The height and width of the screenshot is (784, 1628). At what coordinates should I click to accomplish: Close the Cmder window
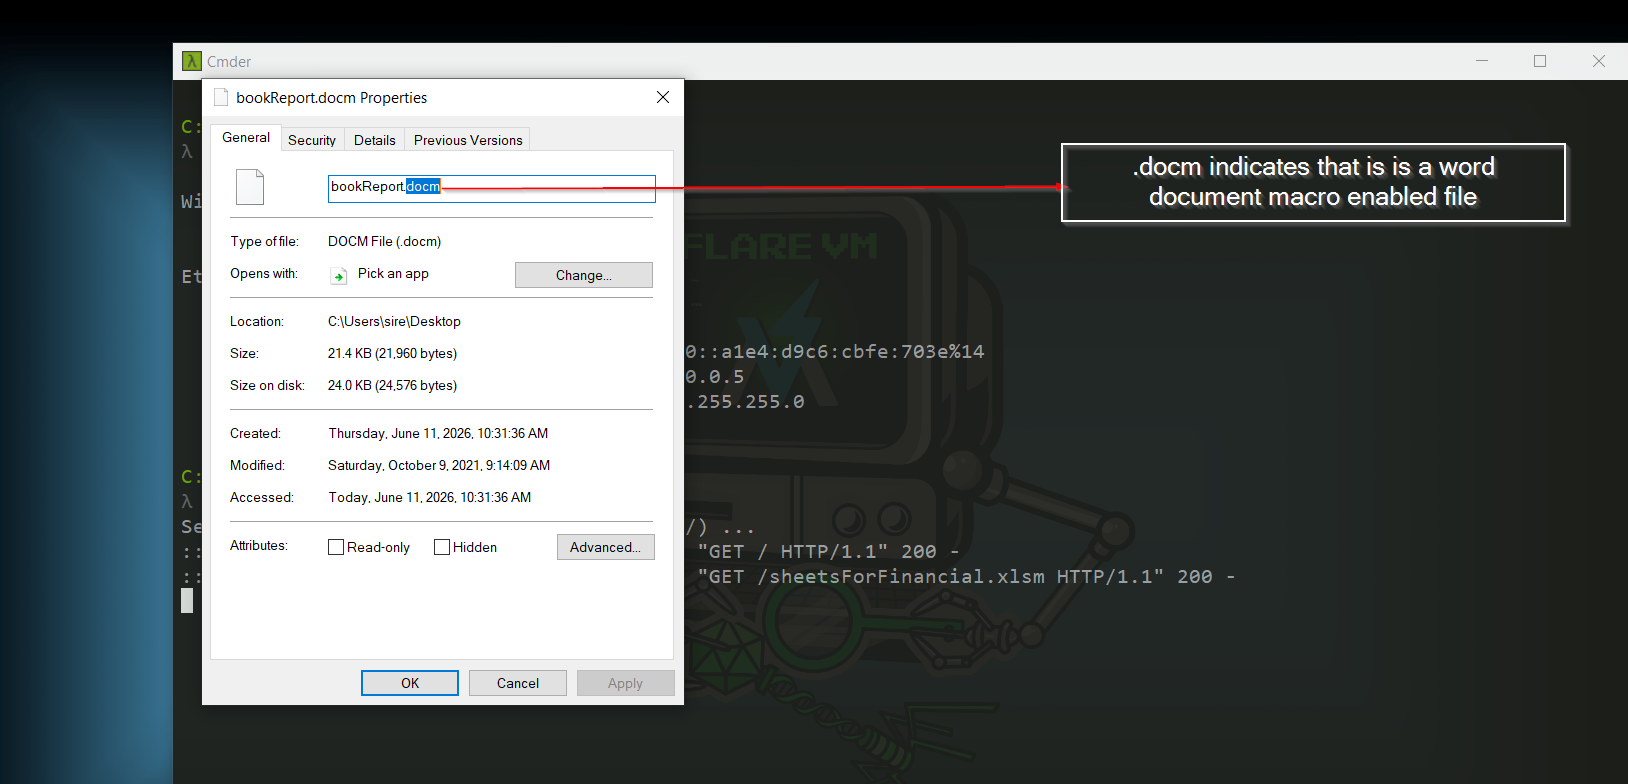click(1599, 61)
